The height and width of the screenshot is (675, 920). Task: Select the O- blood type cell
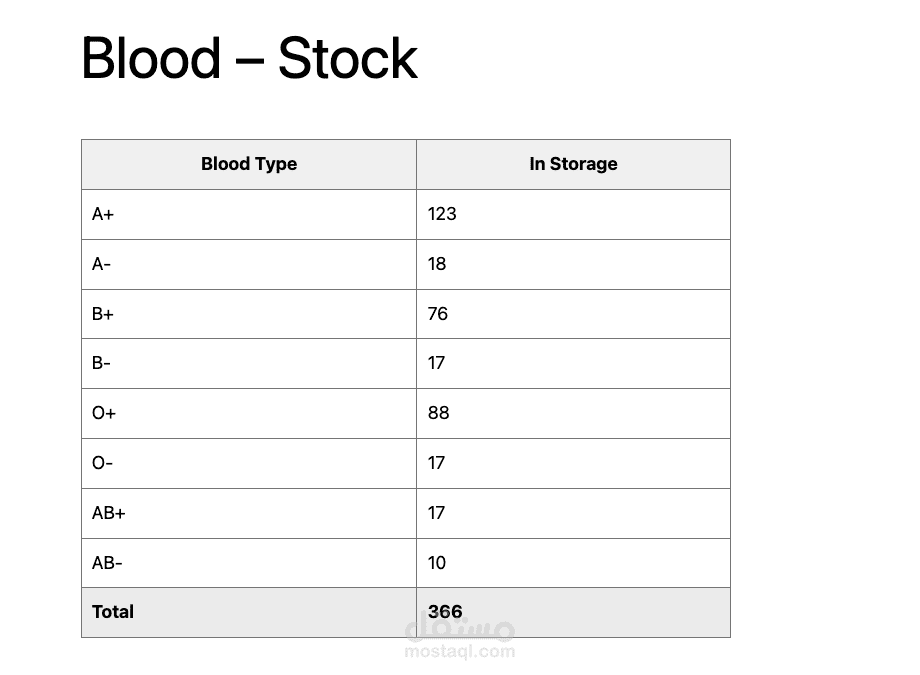102,463
